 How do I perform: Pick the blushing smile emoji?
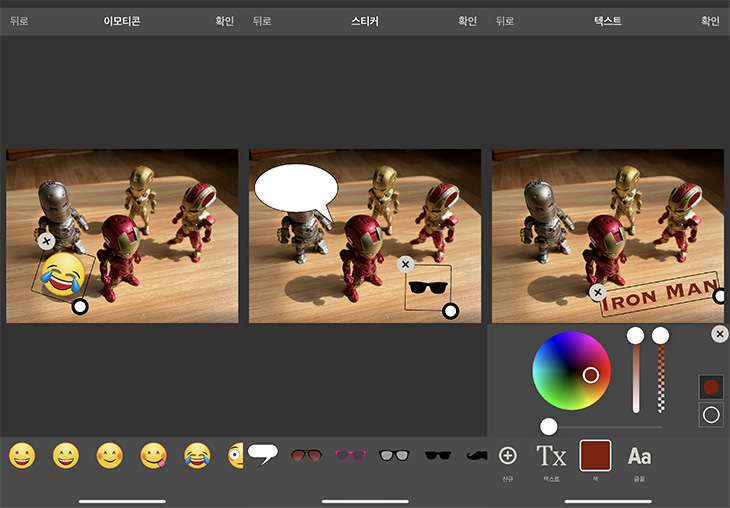pos(109,455)
